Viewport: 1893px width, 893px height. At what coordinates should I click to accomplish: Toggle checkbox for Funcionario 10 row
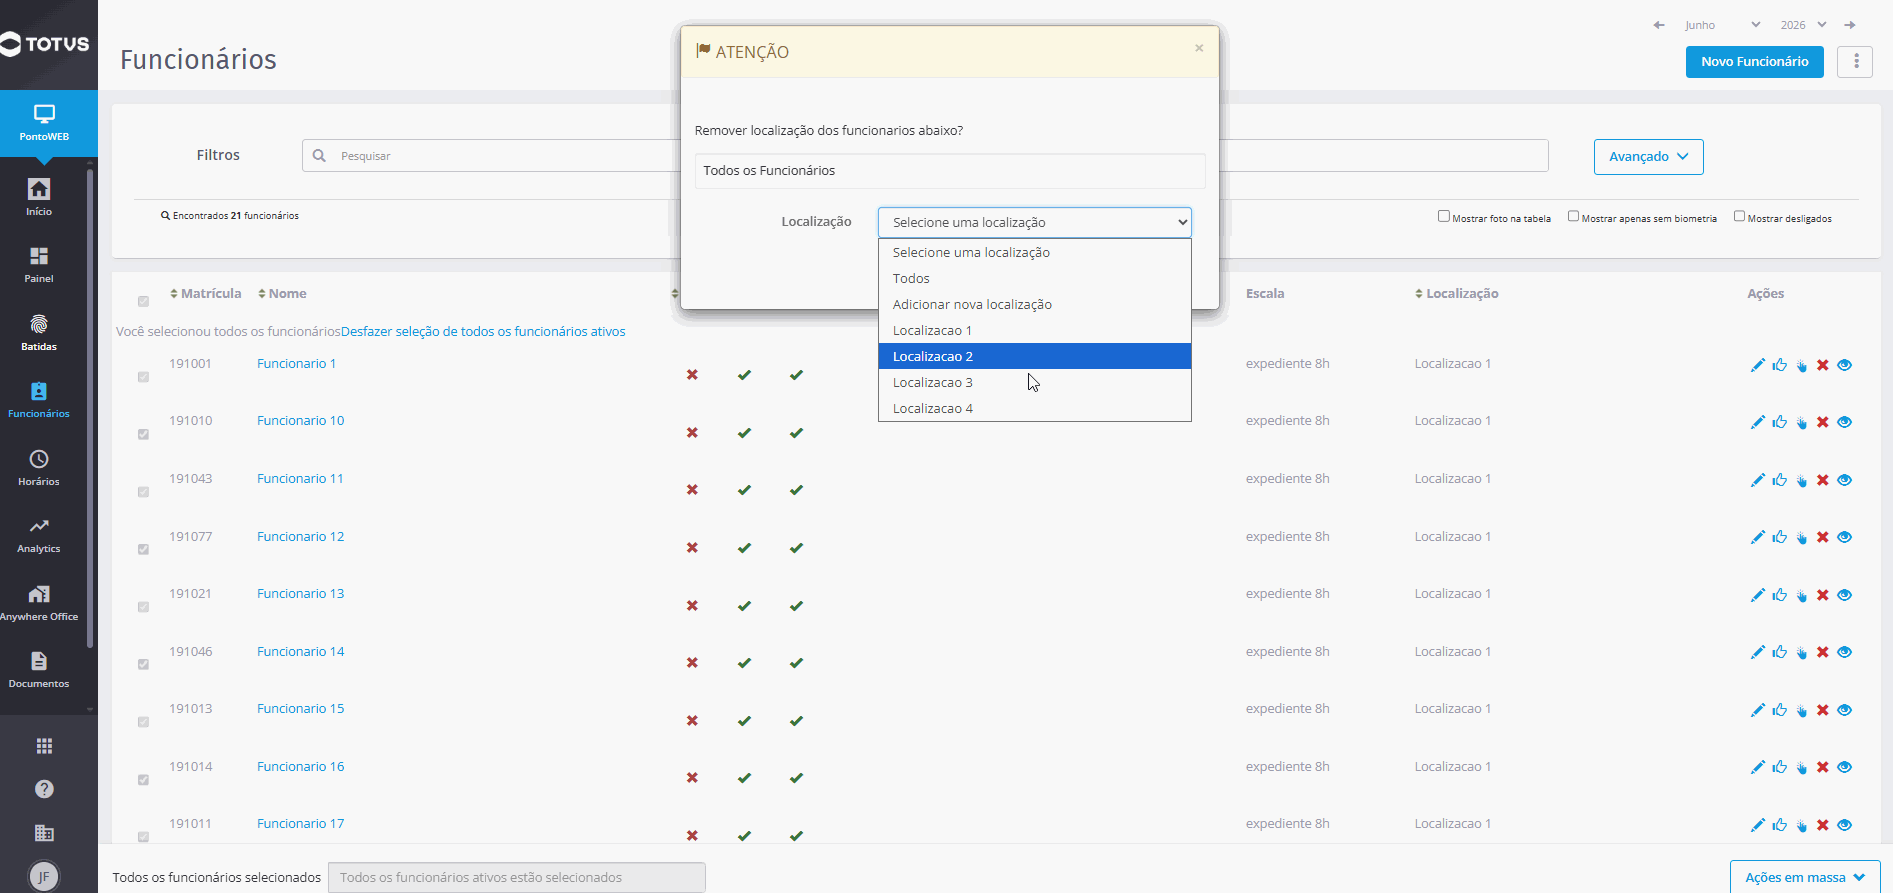[x=143, y=434]
